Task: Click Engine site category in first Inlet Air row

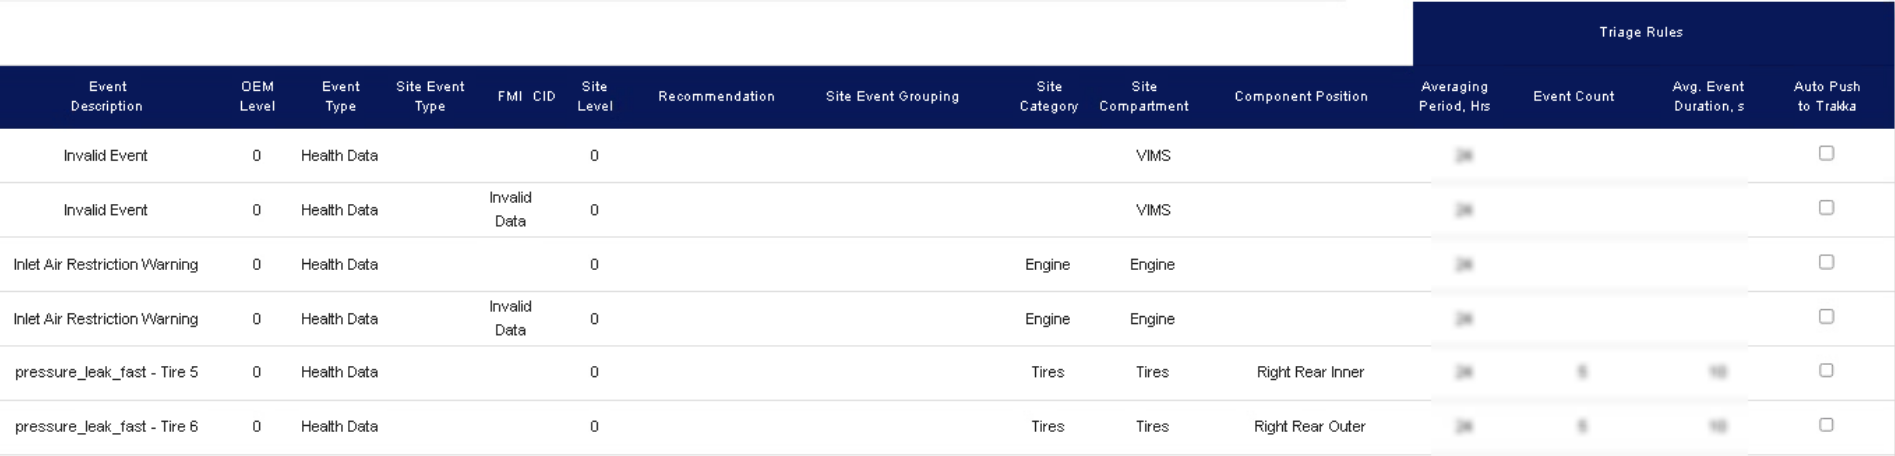Action: [x=1047, y=264]
